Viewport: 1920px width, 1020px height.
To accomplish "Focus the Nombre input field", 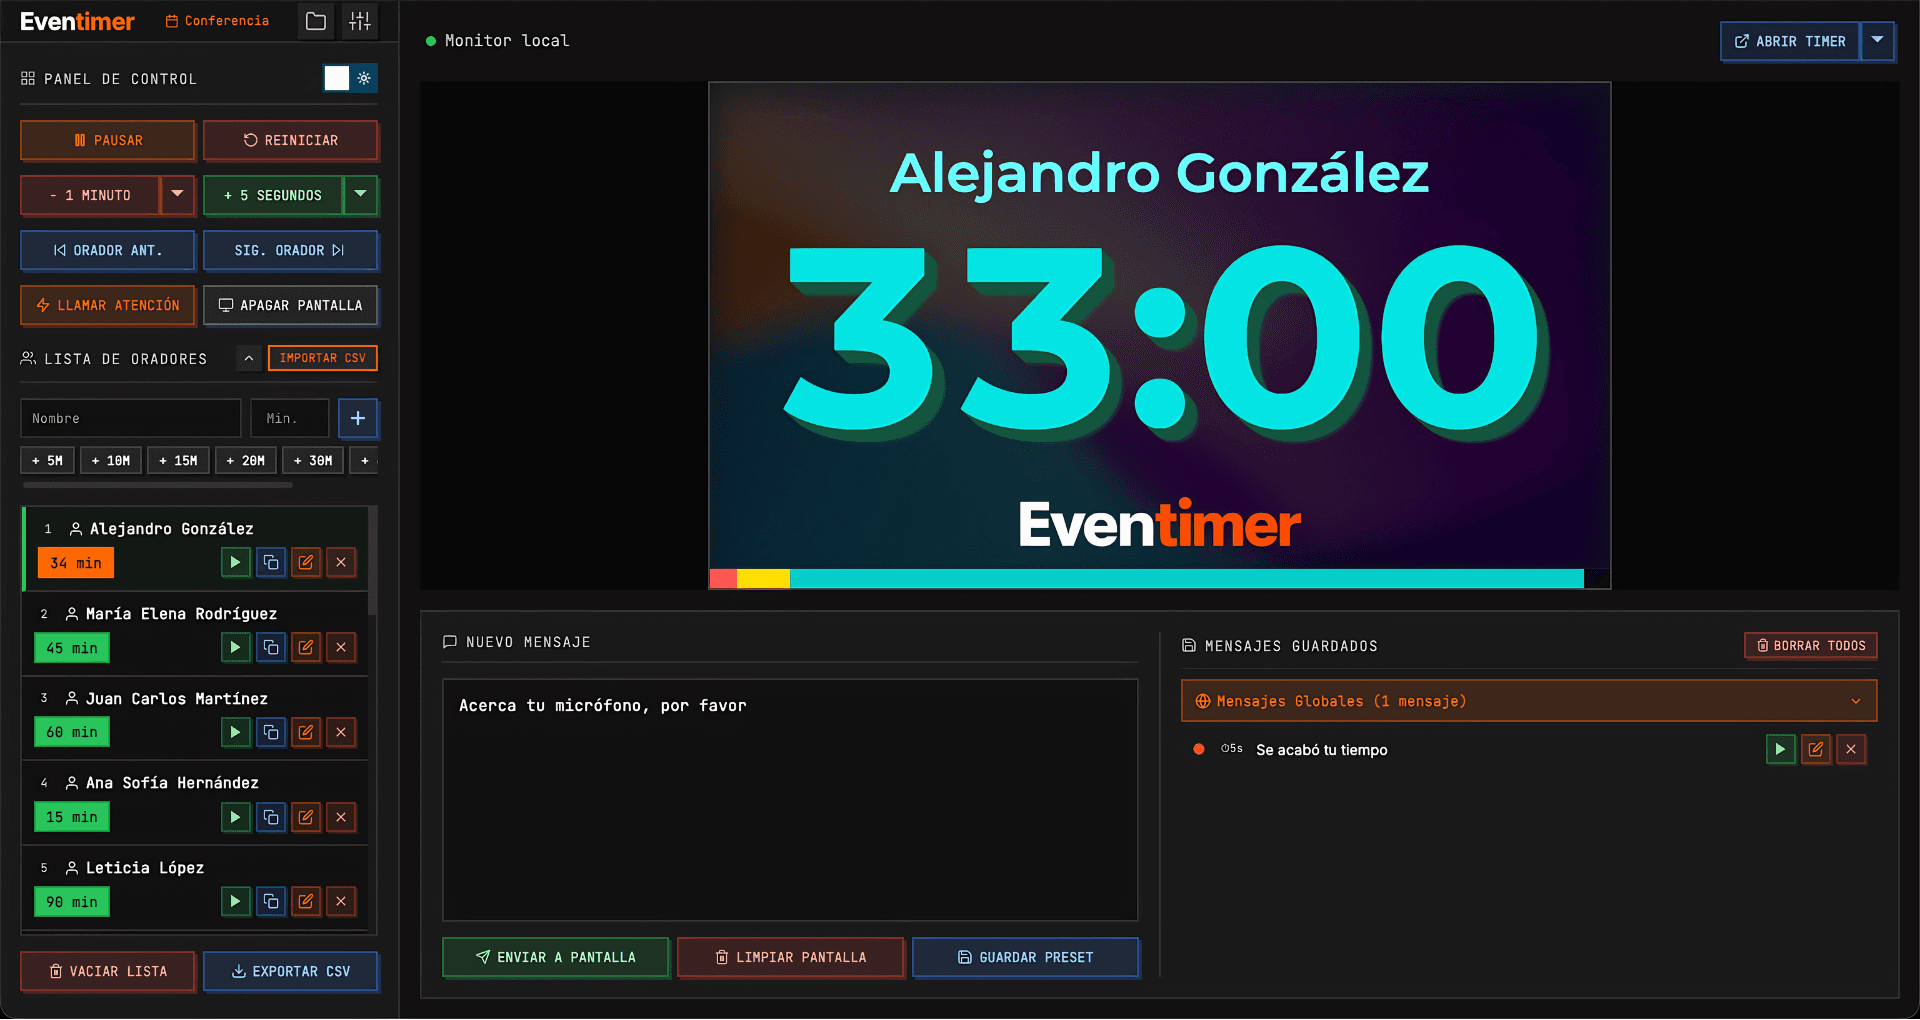I will pyautogui.click(x=131, y=418).
